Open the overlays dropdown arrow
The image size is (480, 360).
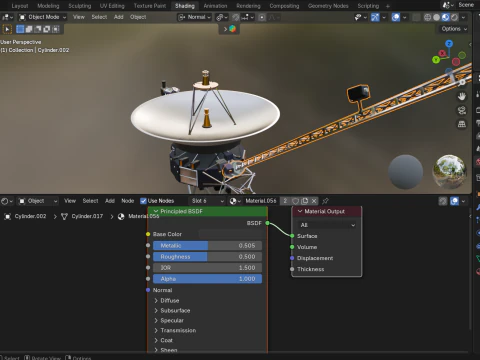404,17
